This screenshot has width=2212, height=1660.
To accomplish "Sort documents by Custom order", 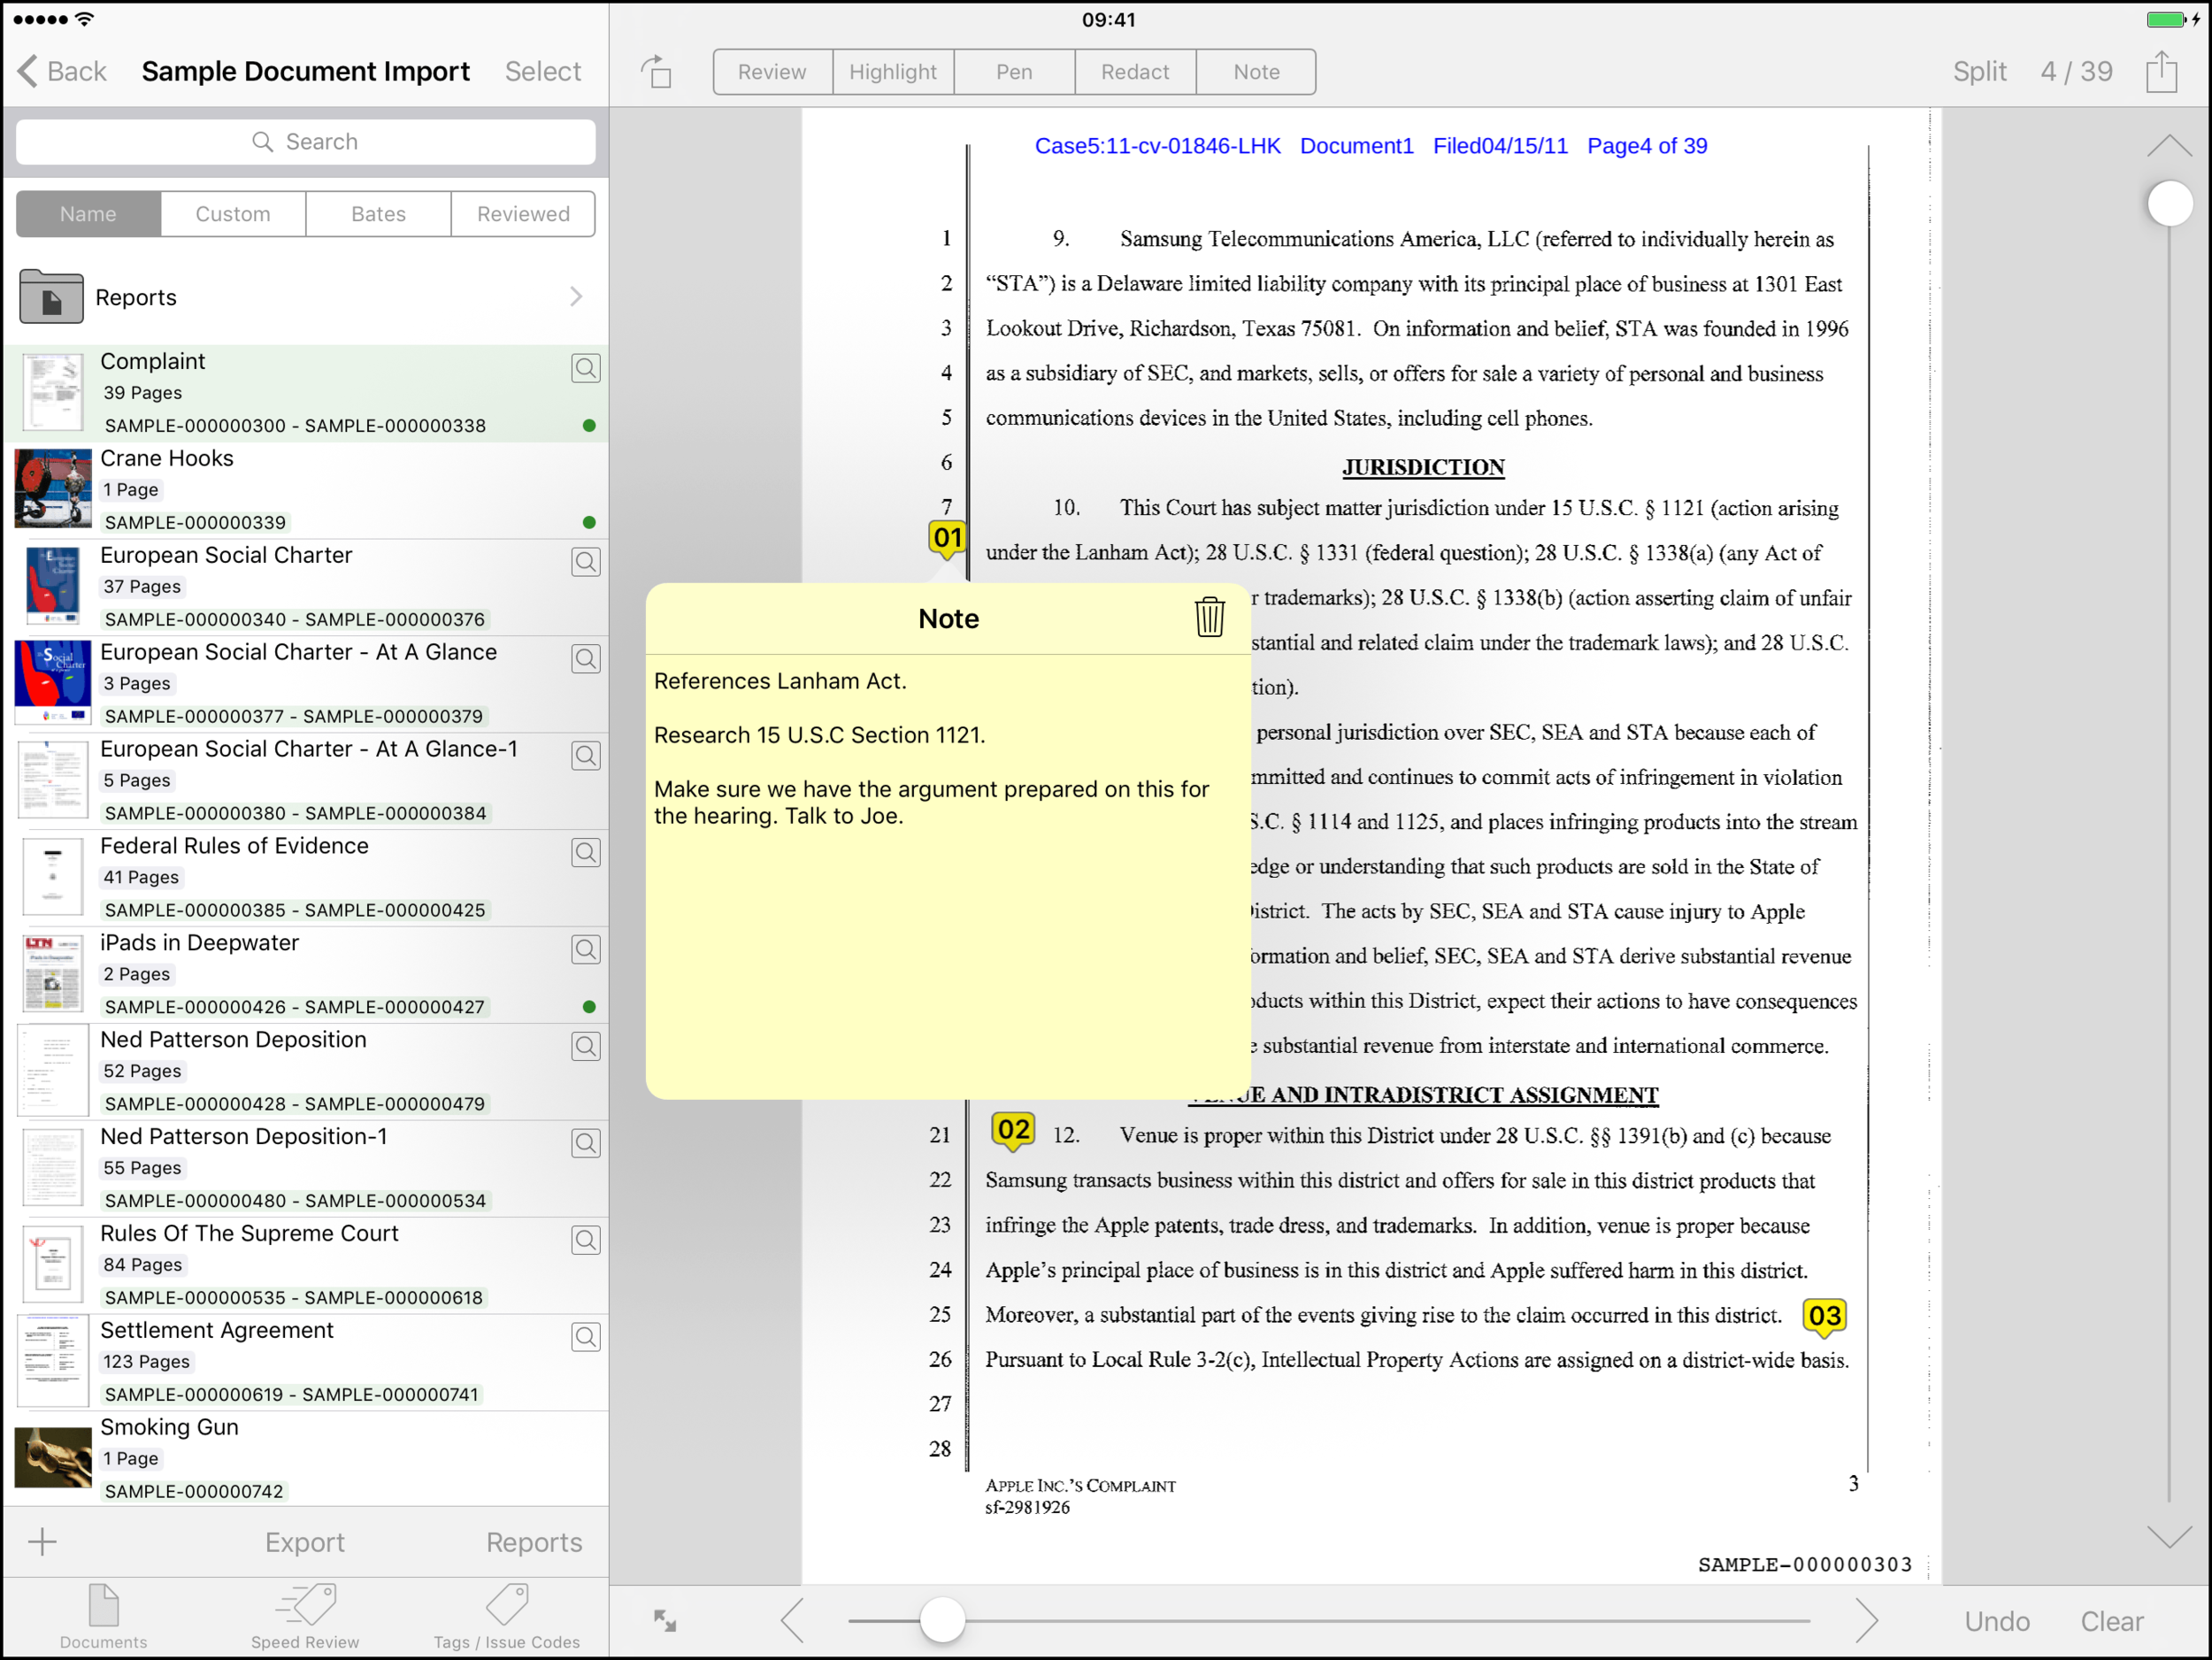I will [x=233, y=214].
